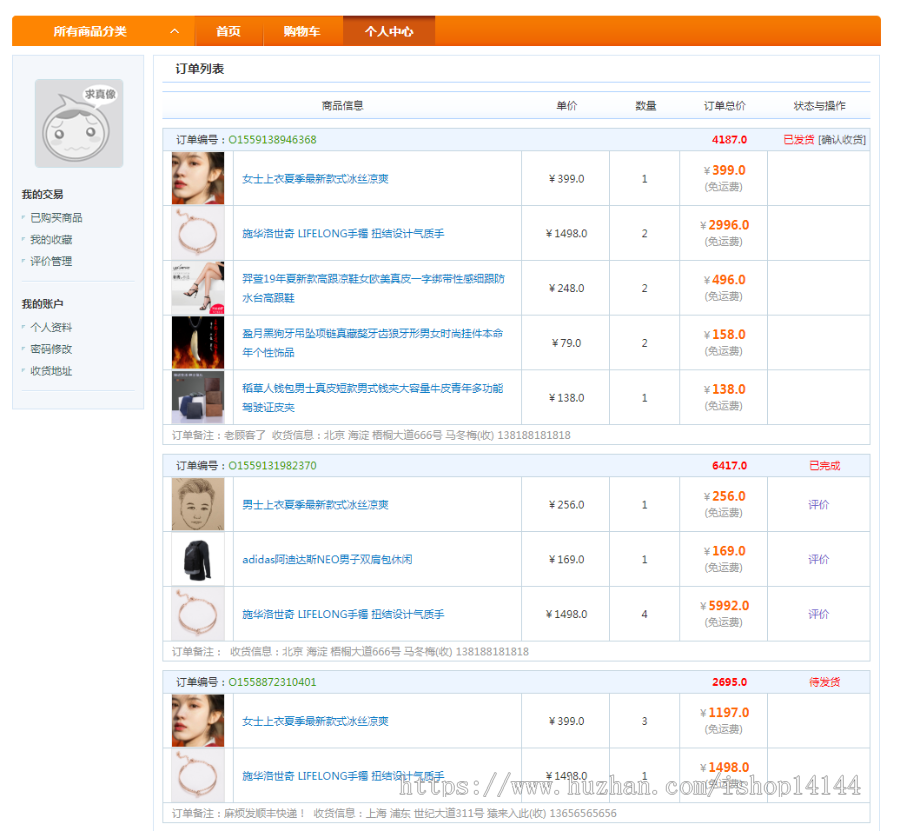Click the 女士上衣夏季冰丝凉爽 product thumbnail
900x831 pixels.
pyautogui.click(x=197, y=177)
